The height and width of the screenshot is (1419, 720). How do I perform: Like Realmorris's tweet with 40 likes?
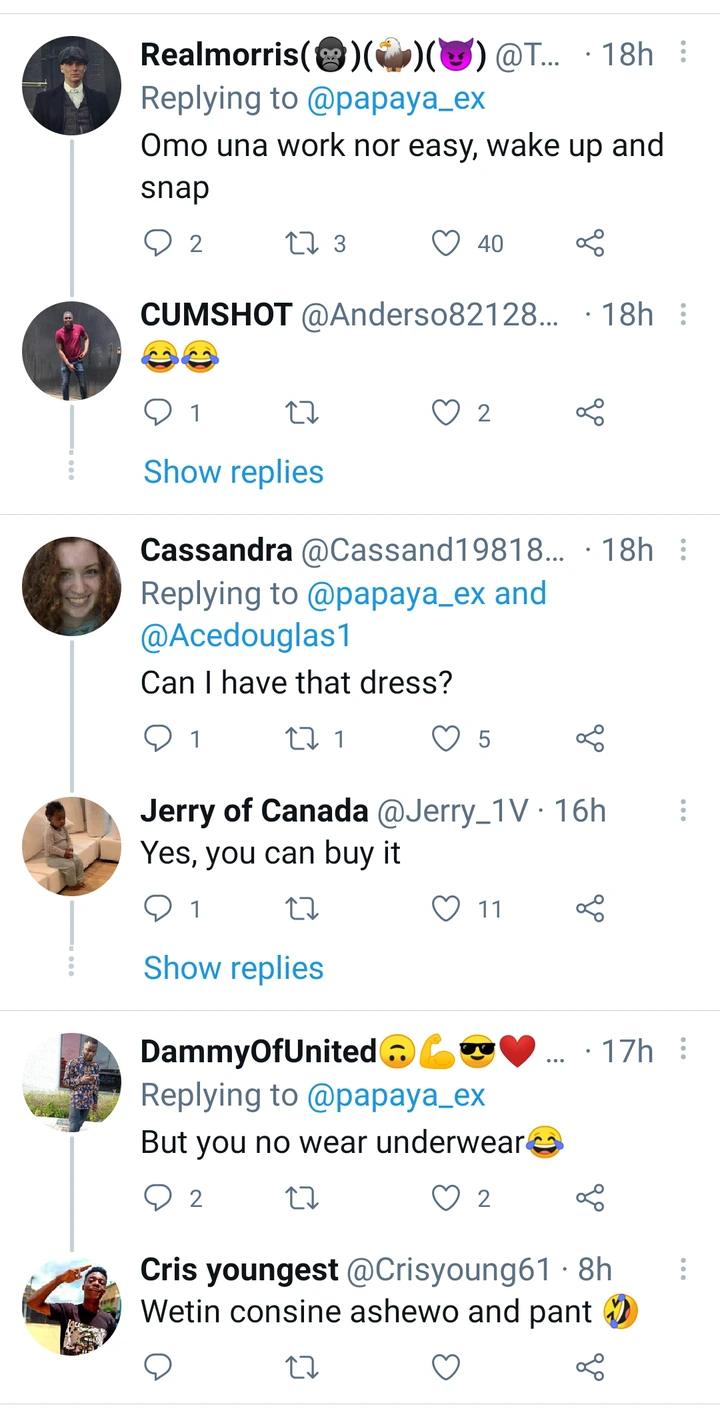pyautogui.click(x=446, y=243)
